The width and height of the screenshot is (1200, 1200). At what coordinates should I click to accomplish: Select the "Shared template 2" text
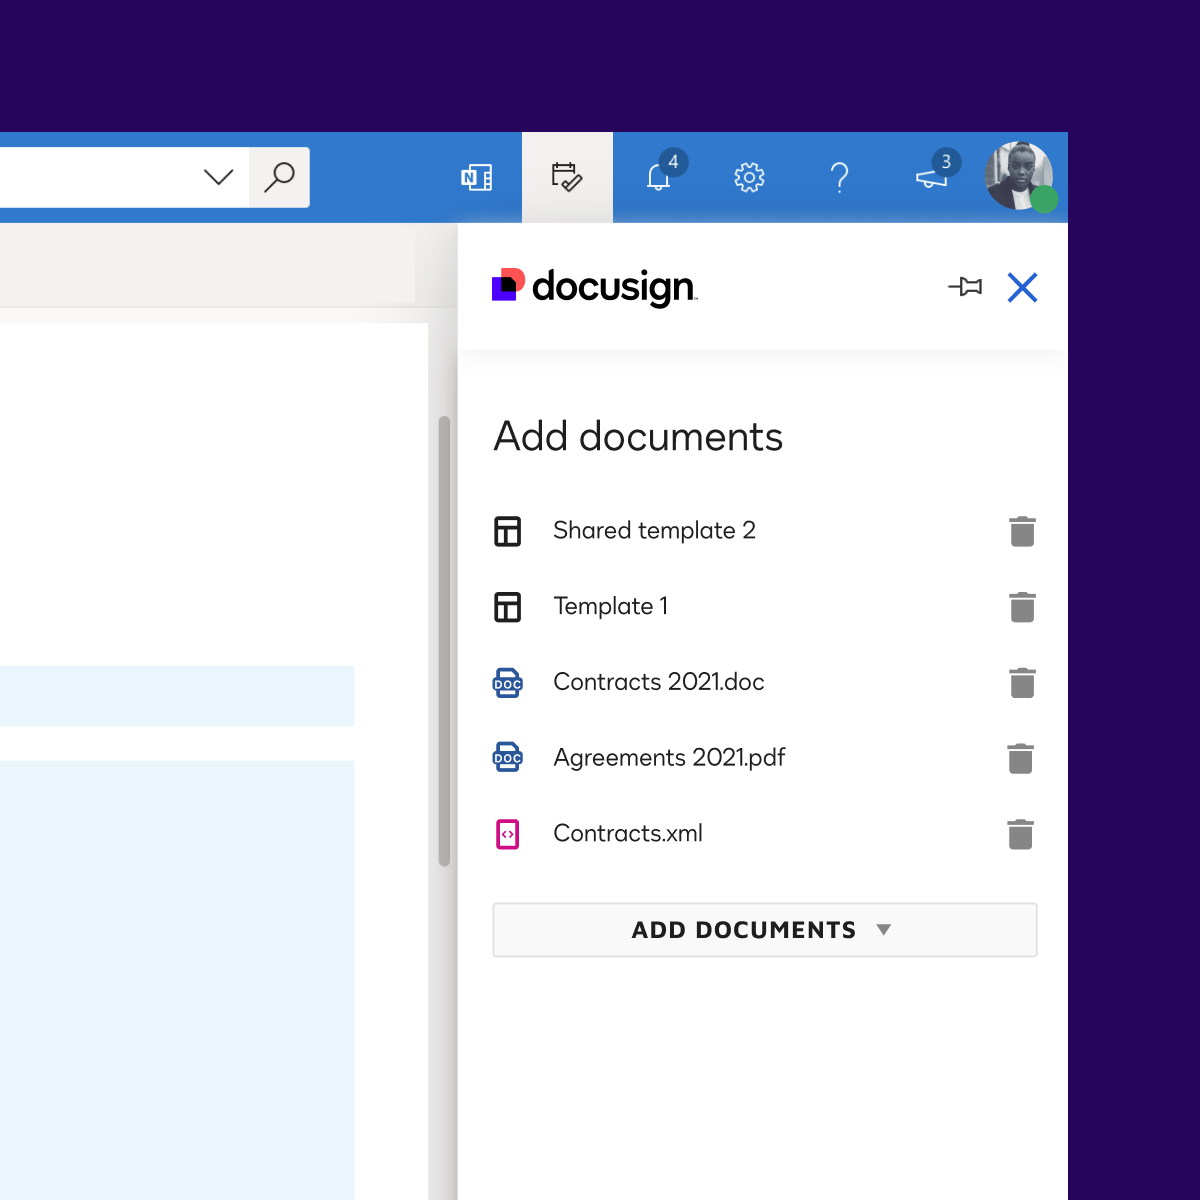point(654,530)
